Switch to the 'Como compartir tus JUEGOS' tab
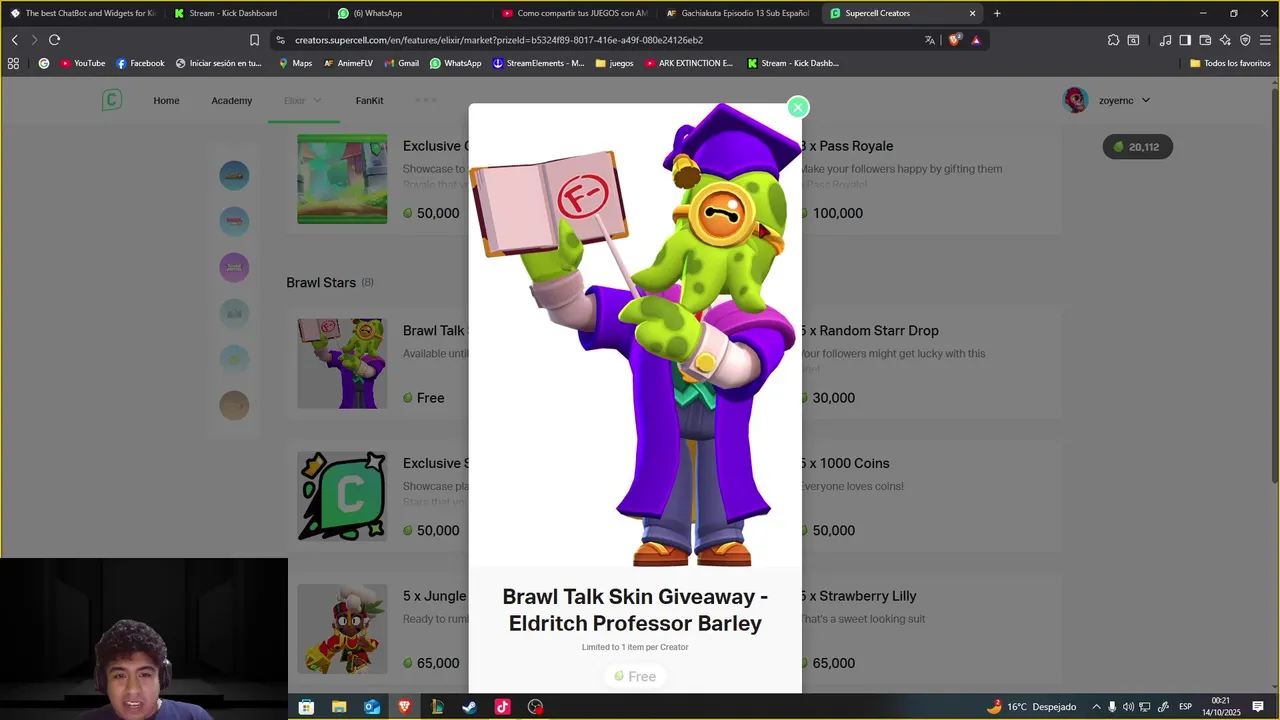Image resolution: width=1280 pixels, height=720 pixels. (575, 13)
